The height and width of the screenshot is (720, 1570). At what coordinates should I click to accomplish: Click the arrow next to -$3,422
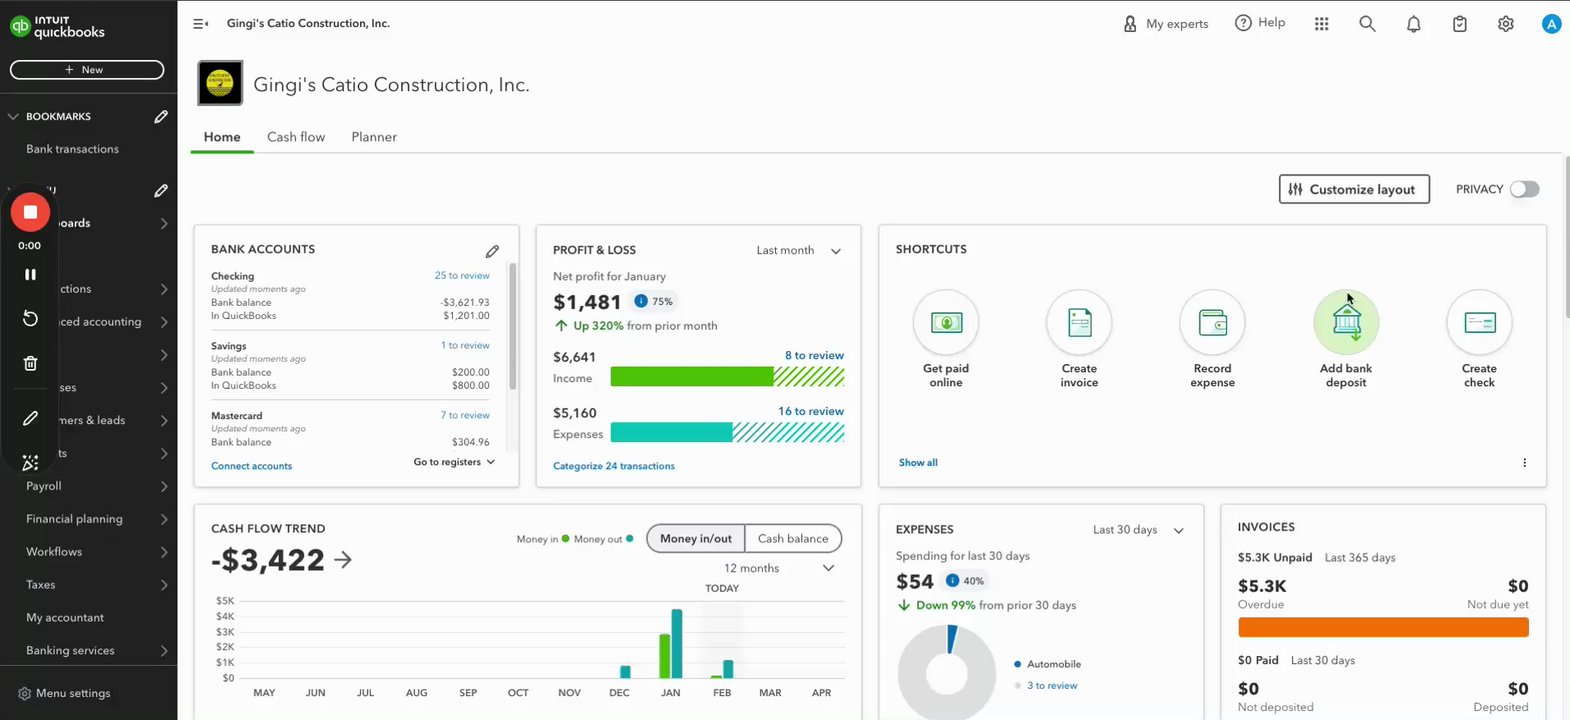click(x=343, y=560)
